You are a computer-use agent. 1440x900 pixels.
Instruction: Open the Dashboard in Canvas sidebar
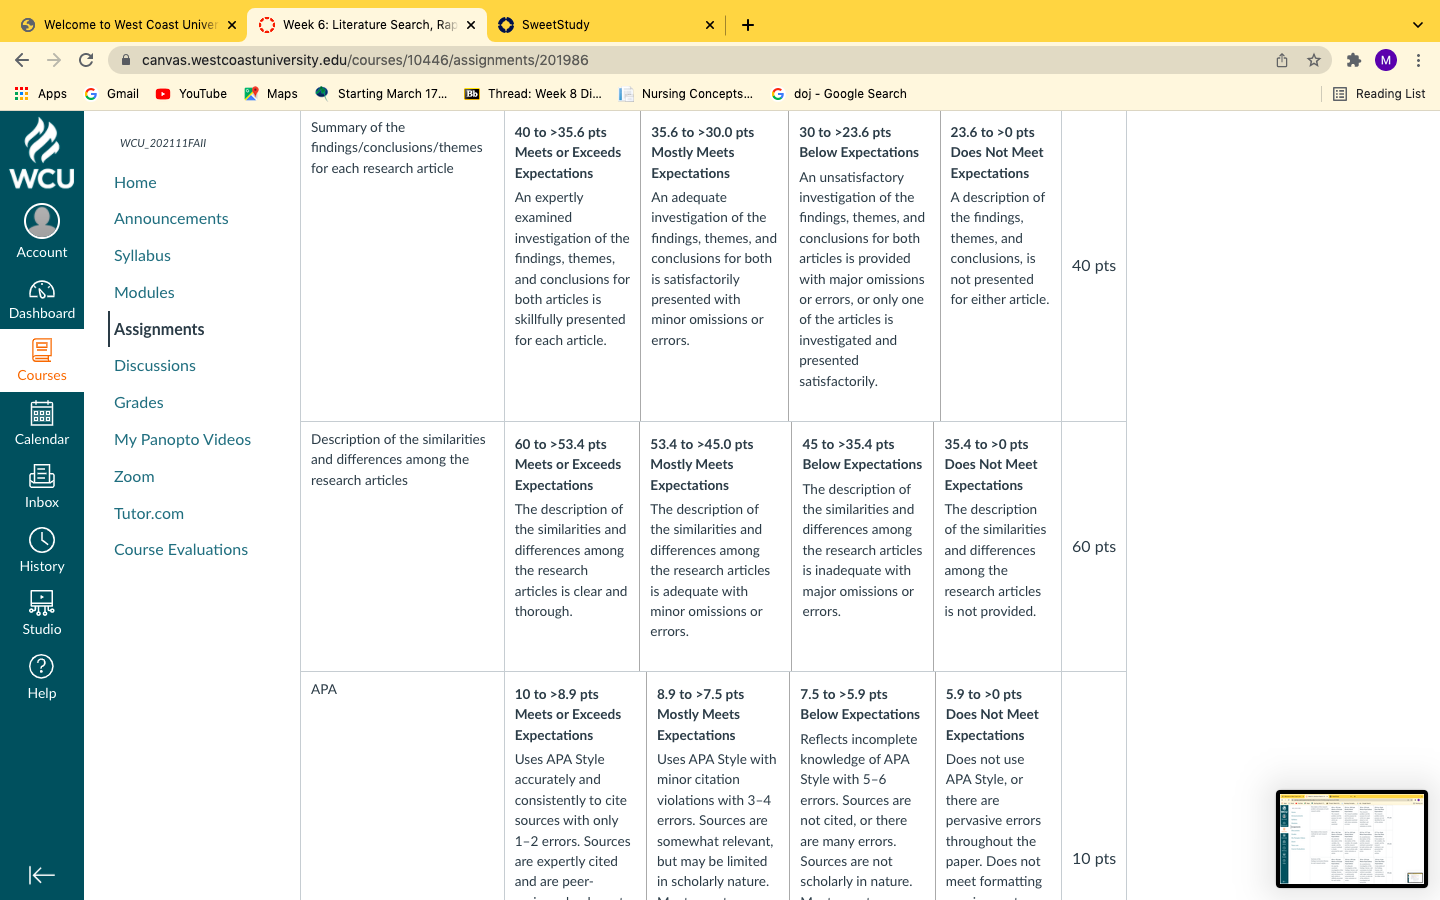click(x=42, y=300)
